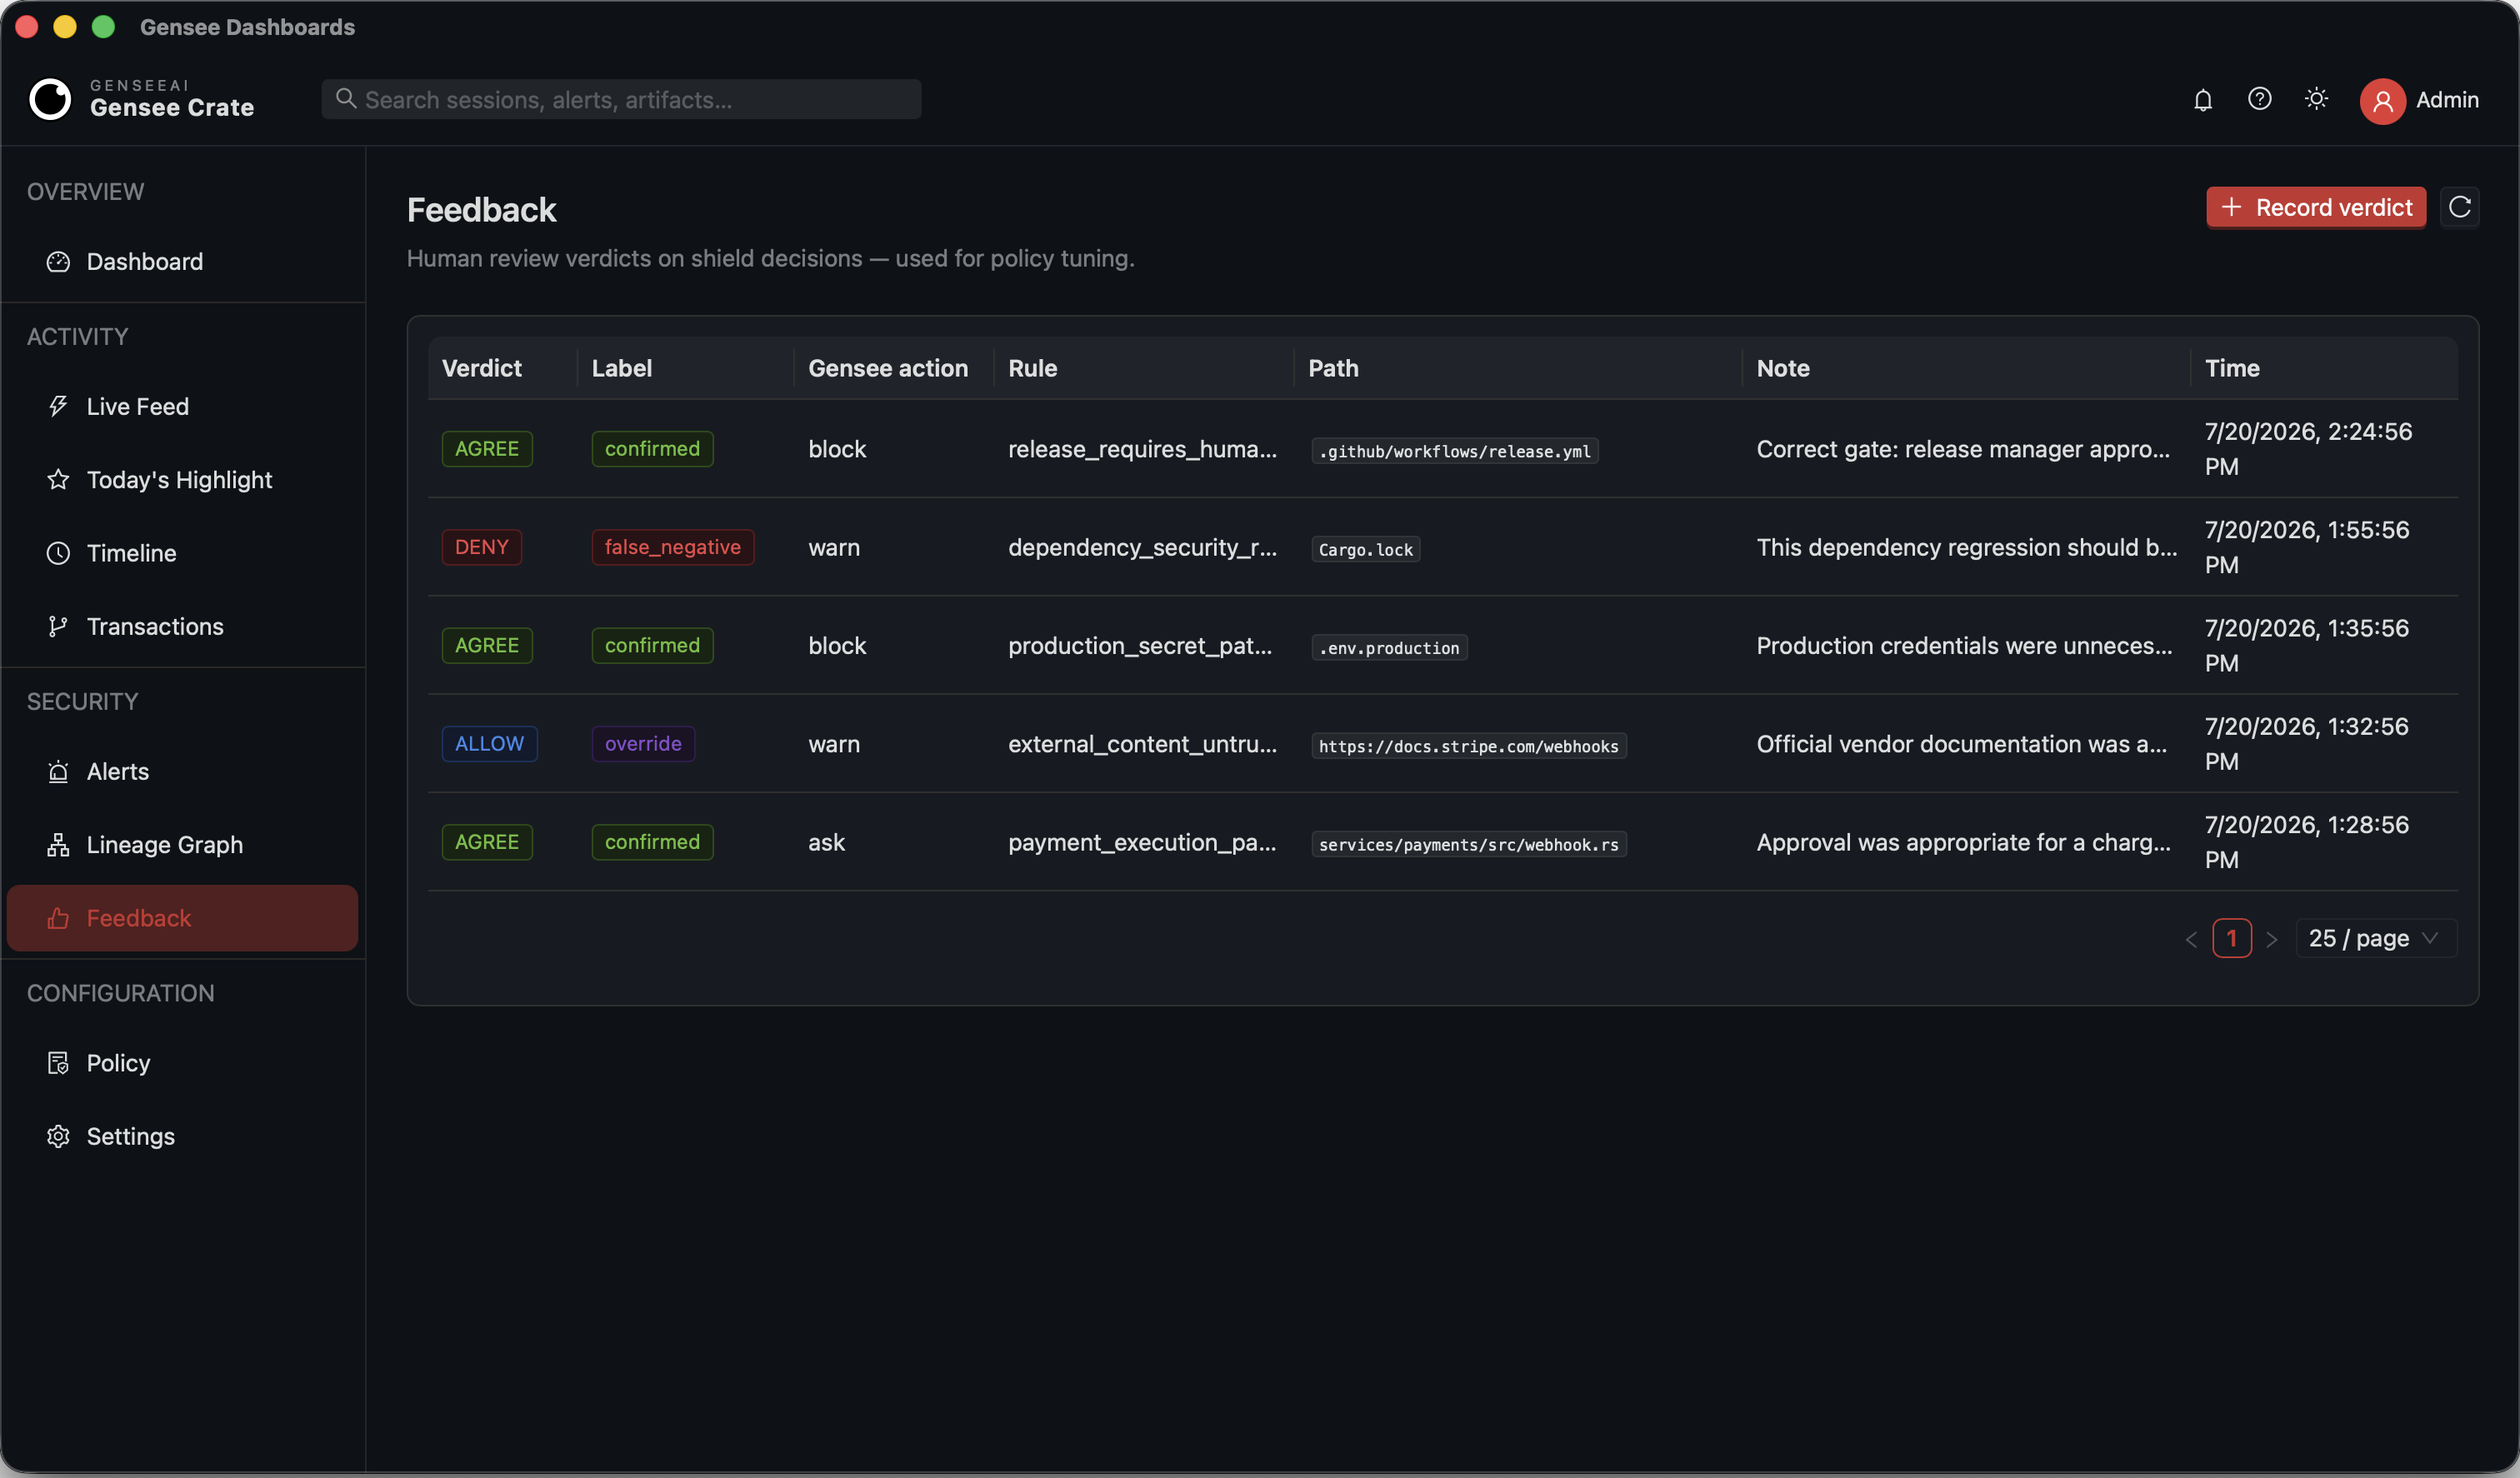The width and height of the screenshot is (2520, 1478).
Task: Go to Transactions
Action: 182,626
